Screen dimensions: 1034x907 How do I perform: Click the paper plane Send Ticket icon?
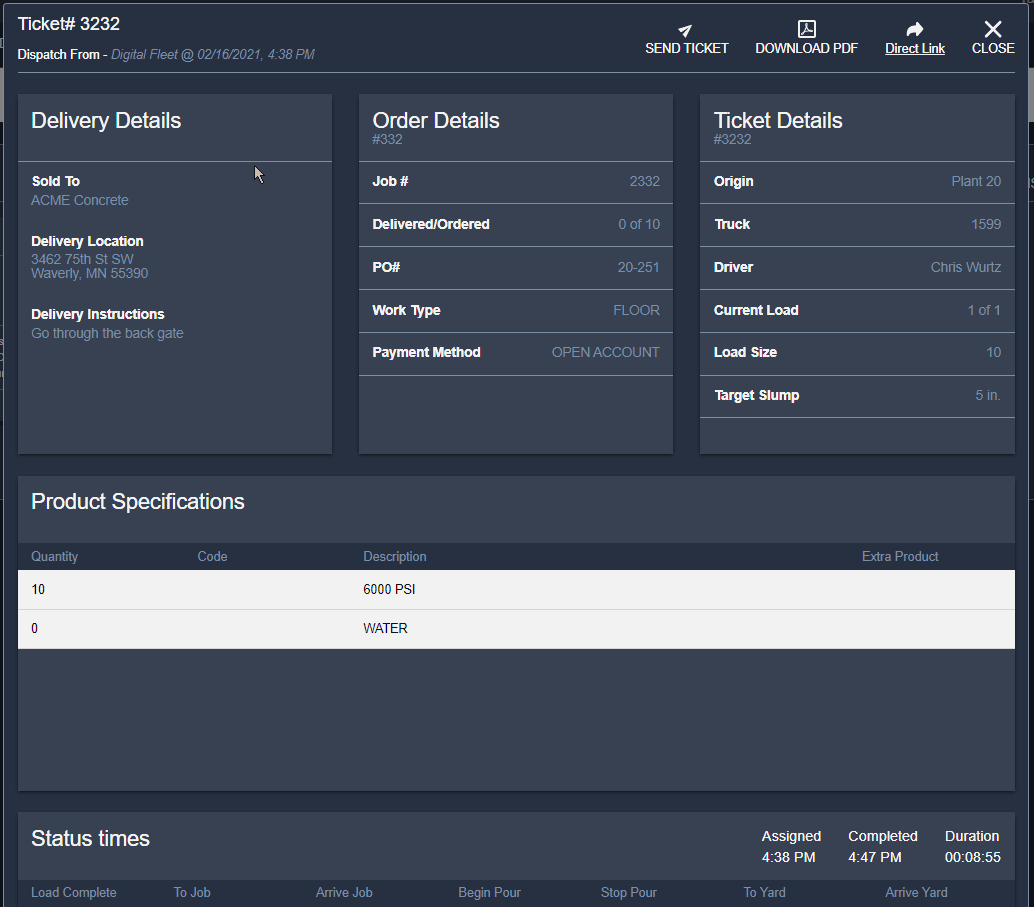(686, 30)
